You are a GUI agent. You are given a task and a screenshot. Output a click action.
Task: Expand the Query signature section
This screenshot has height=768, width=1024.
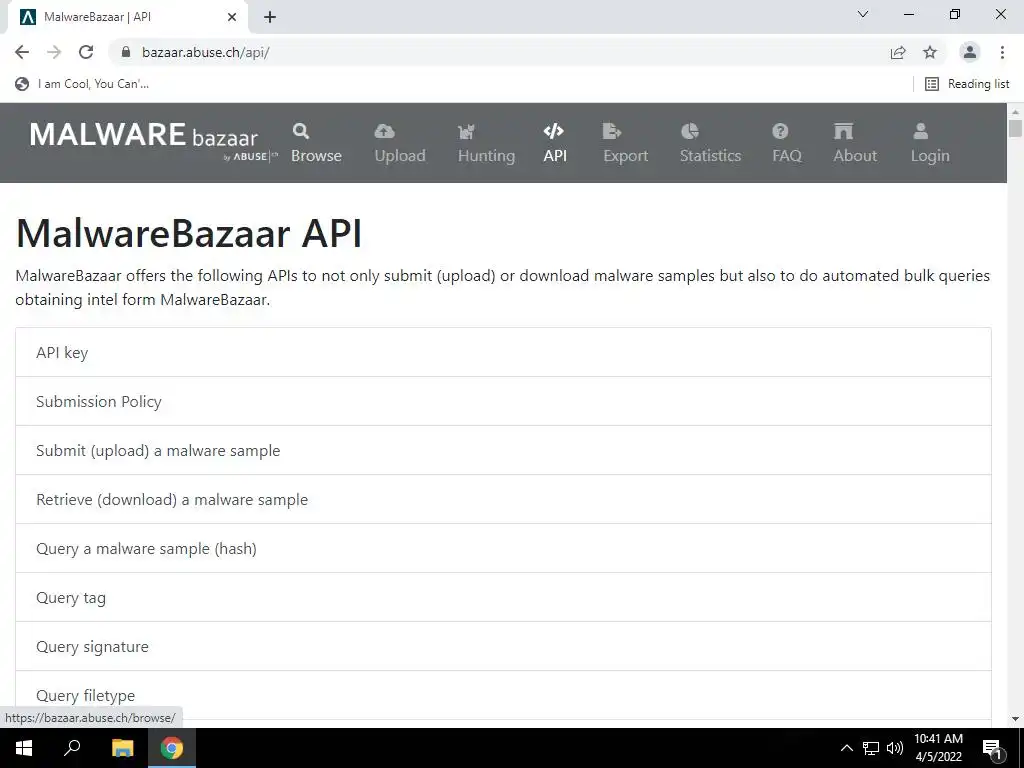pos(504,647)
